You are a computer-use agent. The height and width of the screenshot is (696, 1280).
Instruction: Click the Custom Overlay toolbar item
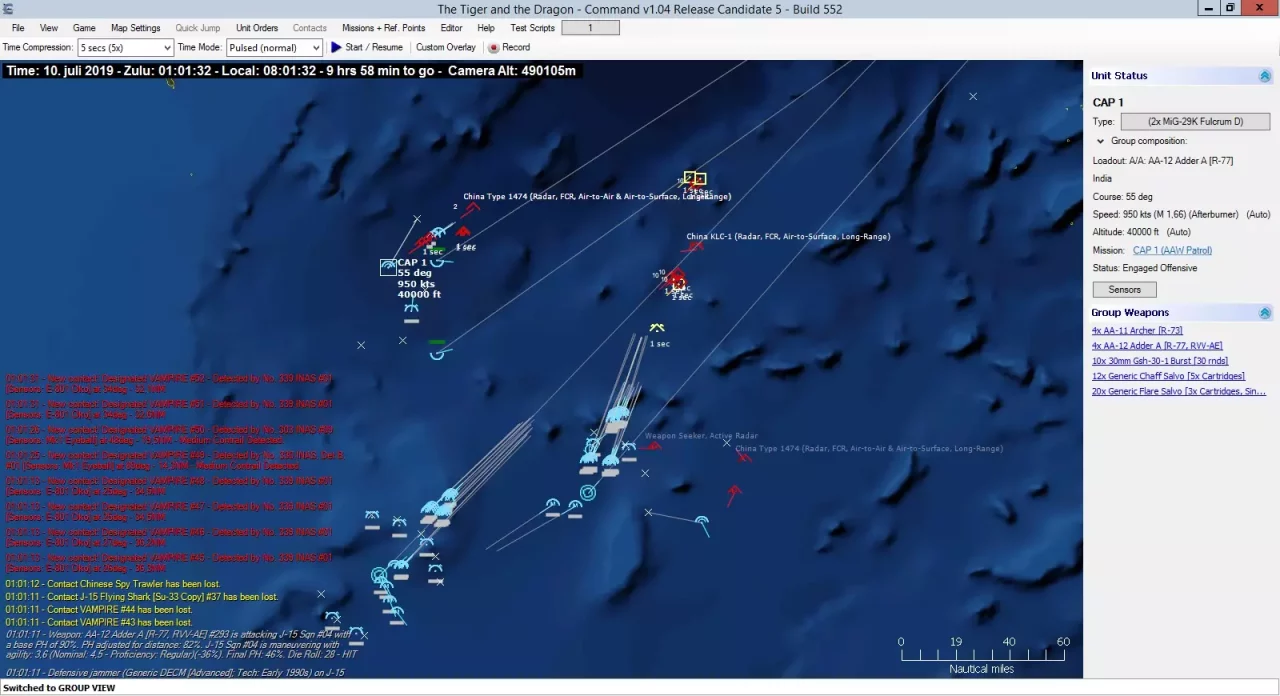pos(446,47)
